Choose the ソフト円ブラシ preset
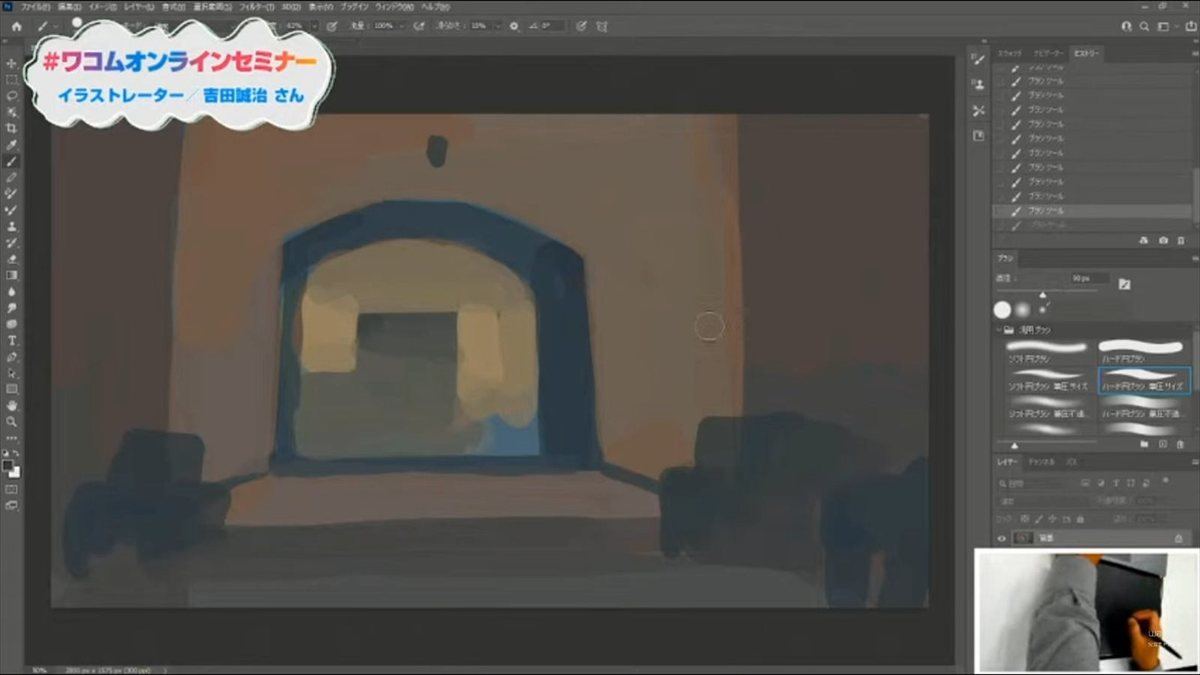Viewport: 1200px width, 675px height. [x=1046, y=351]
